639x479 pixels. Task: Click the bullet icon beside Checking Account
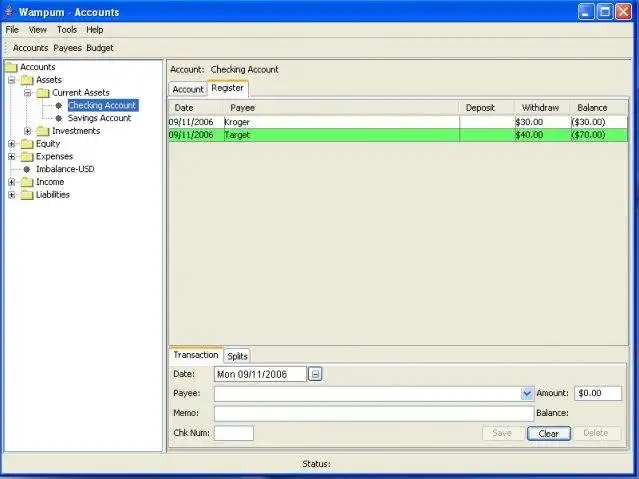point(59,106)
